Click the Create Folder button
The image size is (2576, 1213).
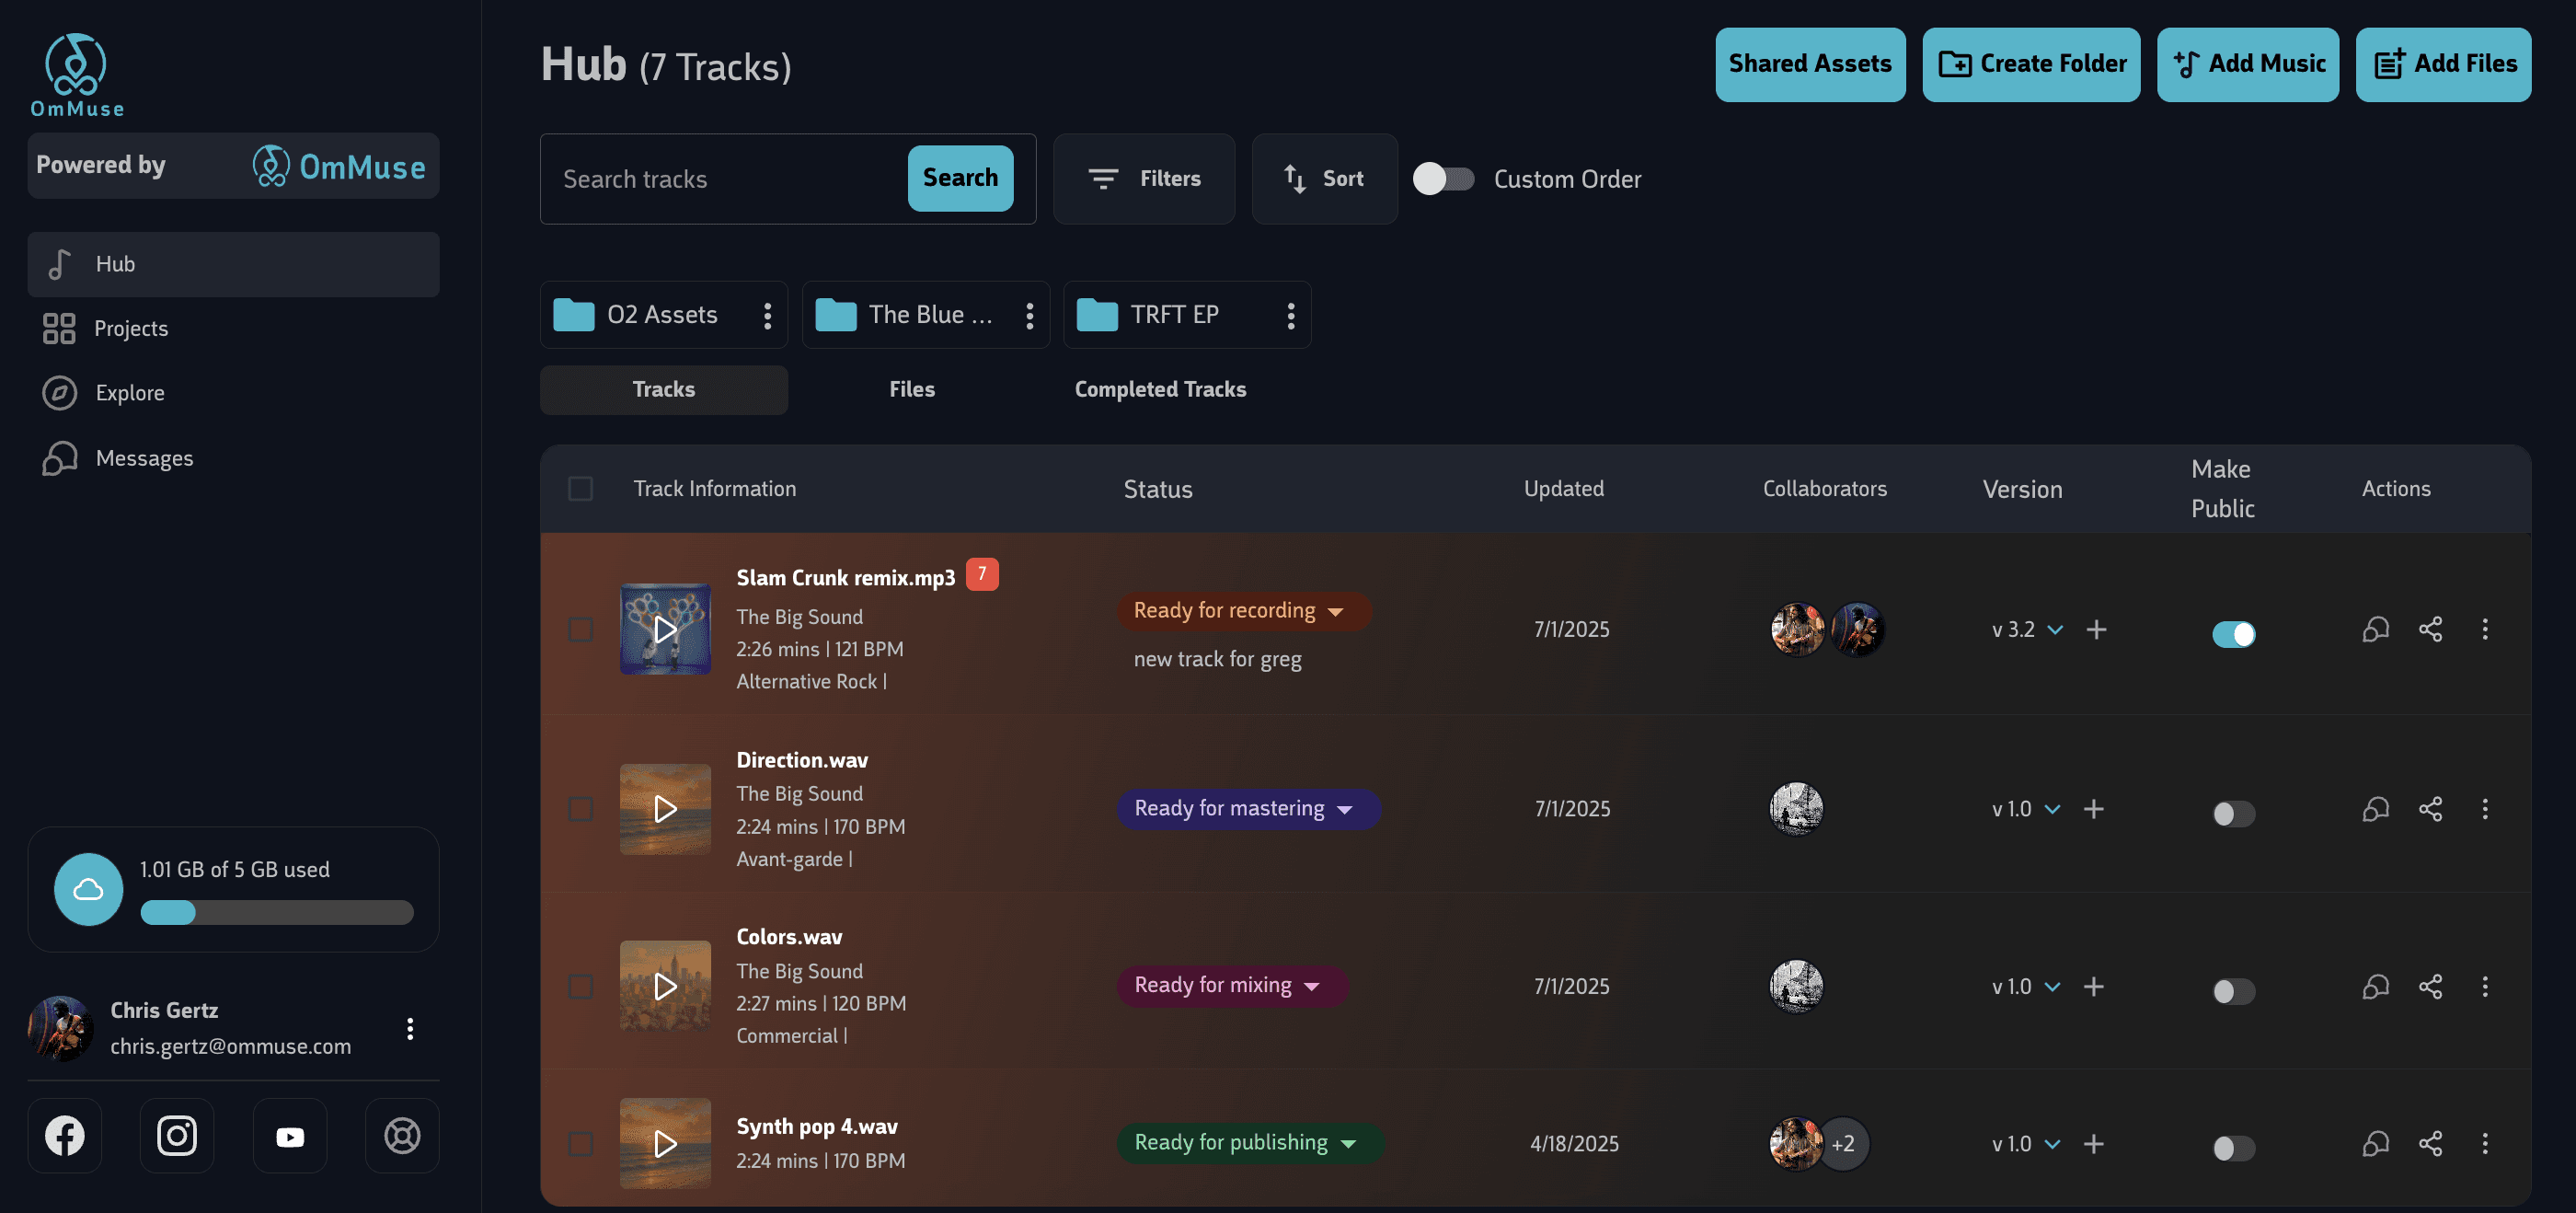[x=2030, y=64]
